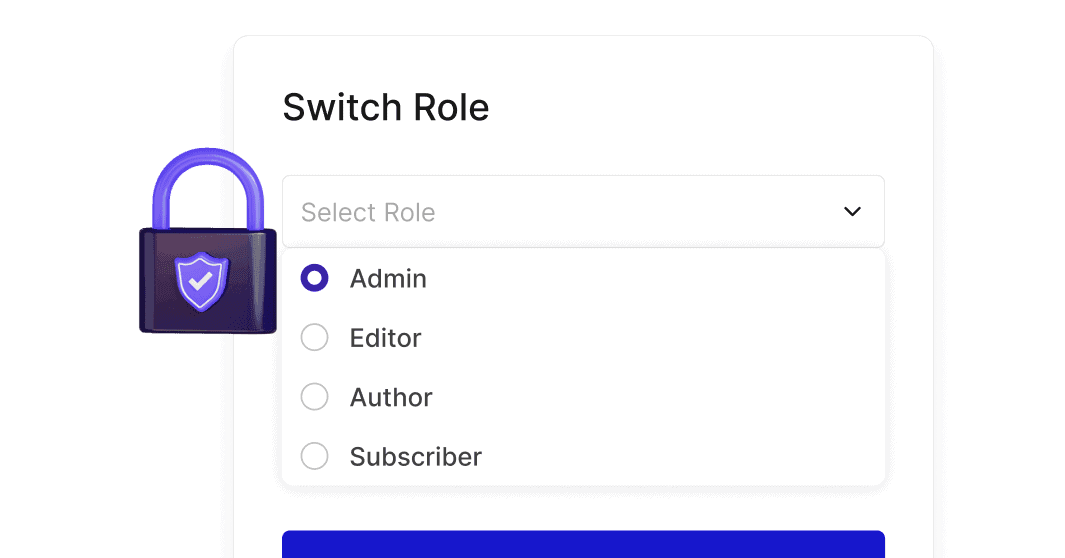Click the "Admin" option label
Screen dimensions: 1065x558
[x=388, y=279]
